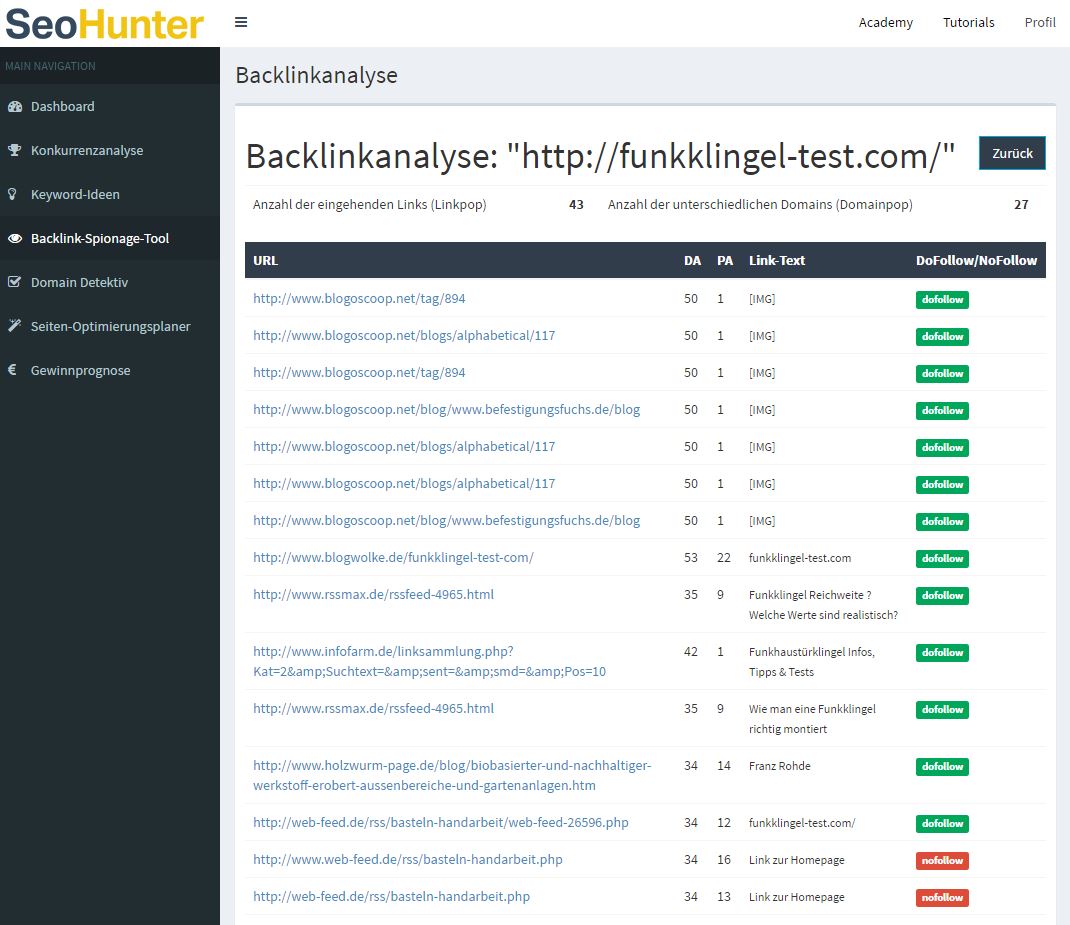
Task: Click the DA column header
Action: click(x=692, y=260)
